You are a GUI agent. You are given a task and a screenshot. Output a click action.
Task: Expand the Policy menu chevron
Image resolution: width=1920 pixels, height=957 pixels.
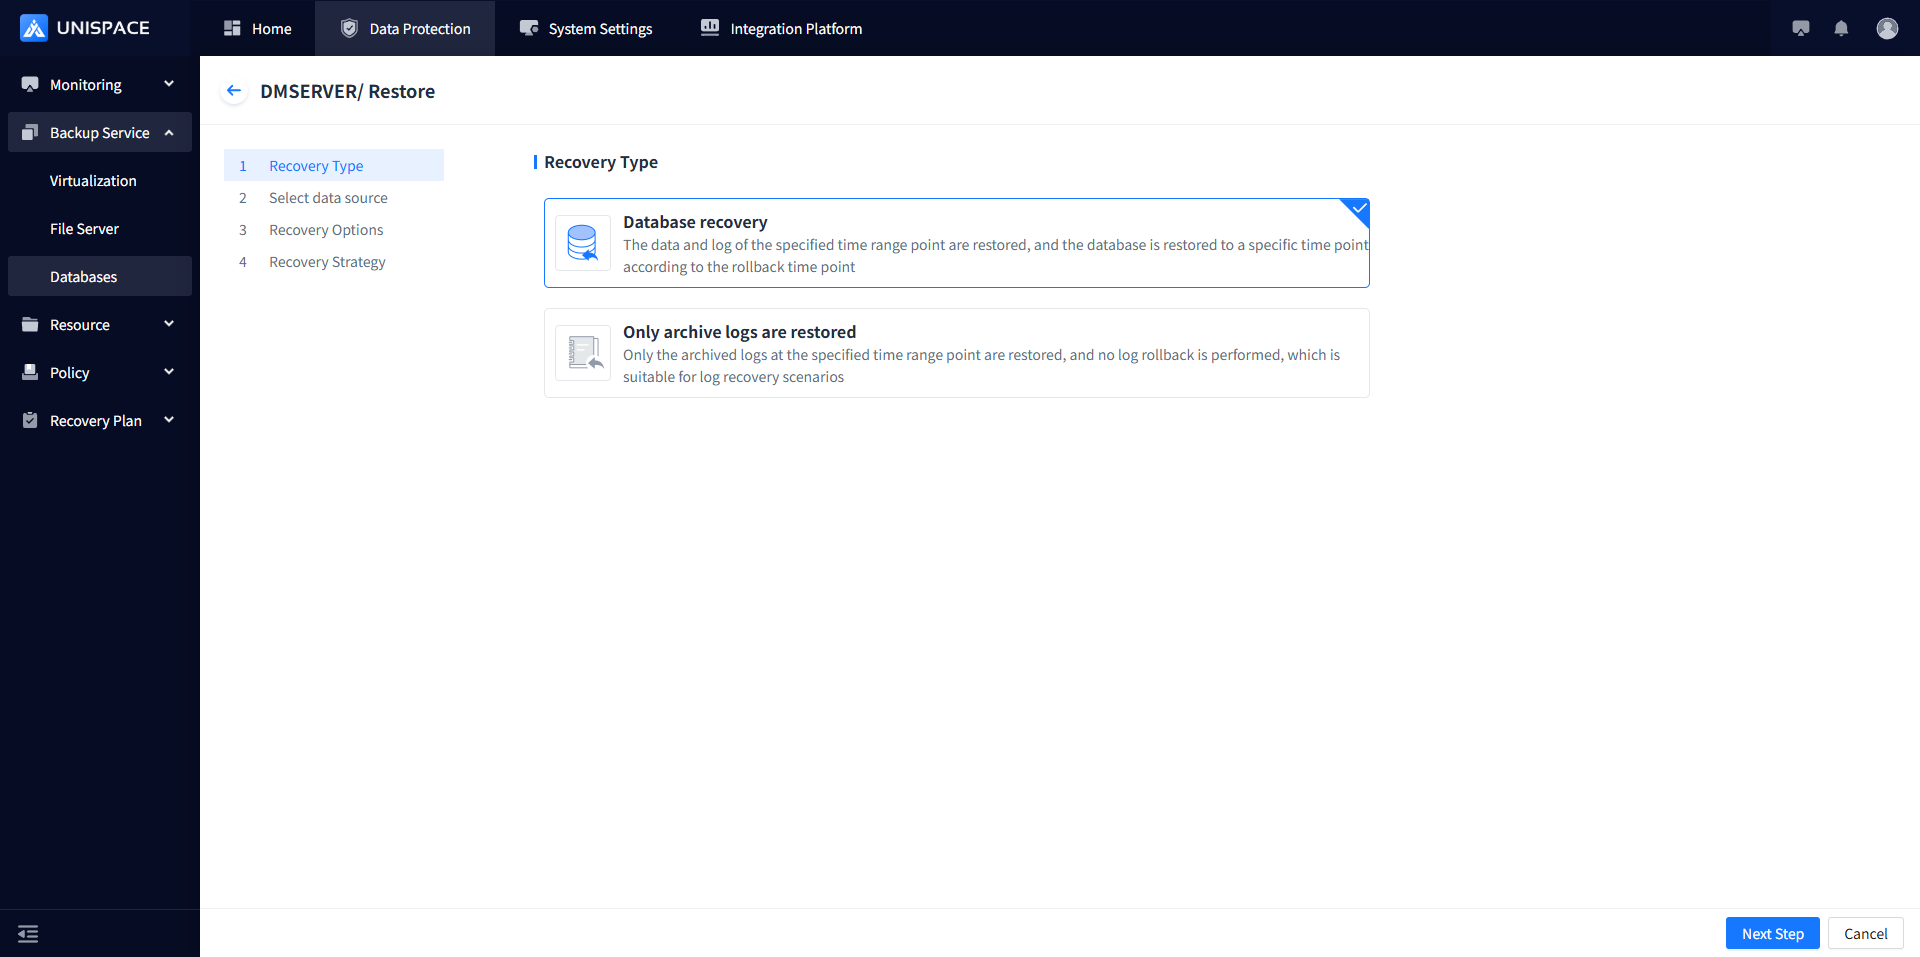pyautogui.click(x=169, y=372)
